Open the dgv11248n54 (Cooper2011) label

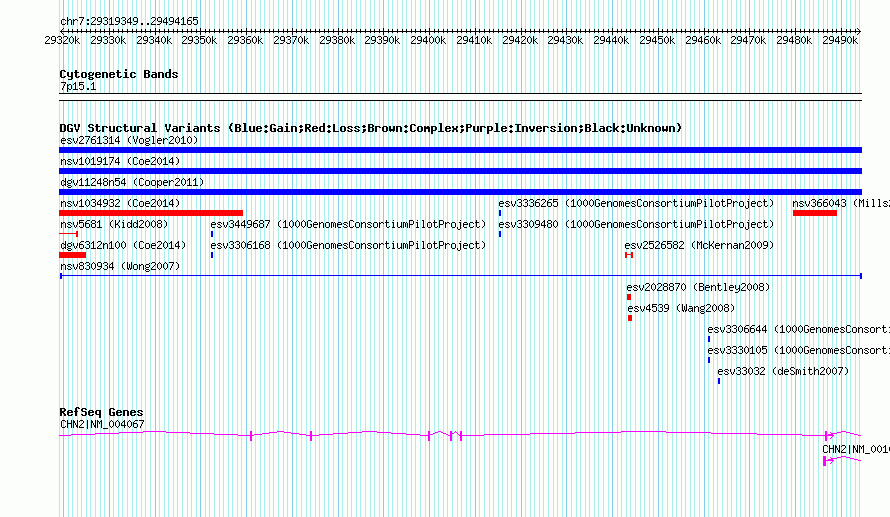pyautogui.click(x=132, y=182)
